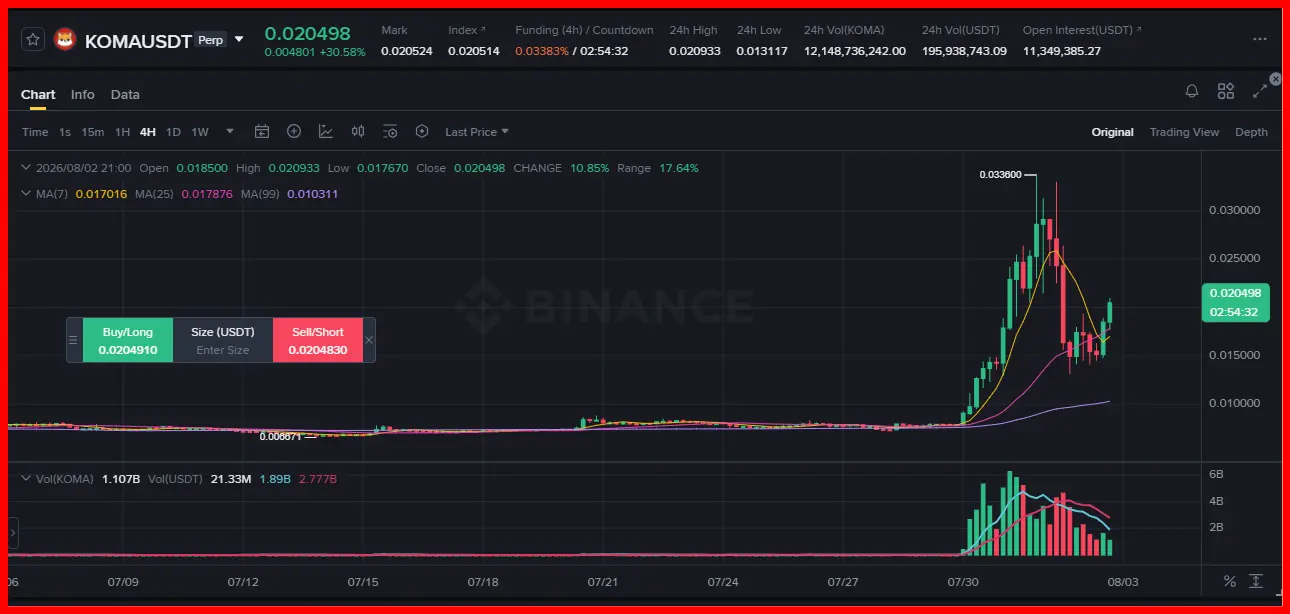The width and height of the screenshot is (1290, 614).
Task: Click the Perp contract type badge
Action: point(210,40)
